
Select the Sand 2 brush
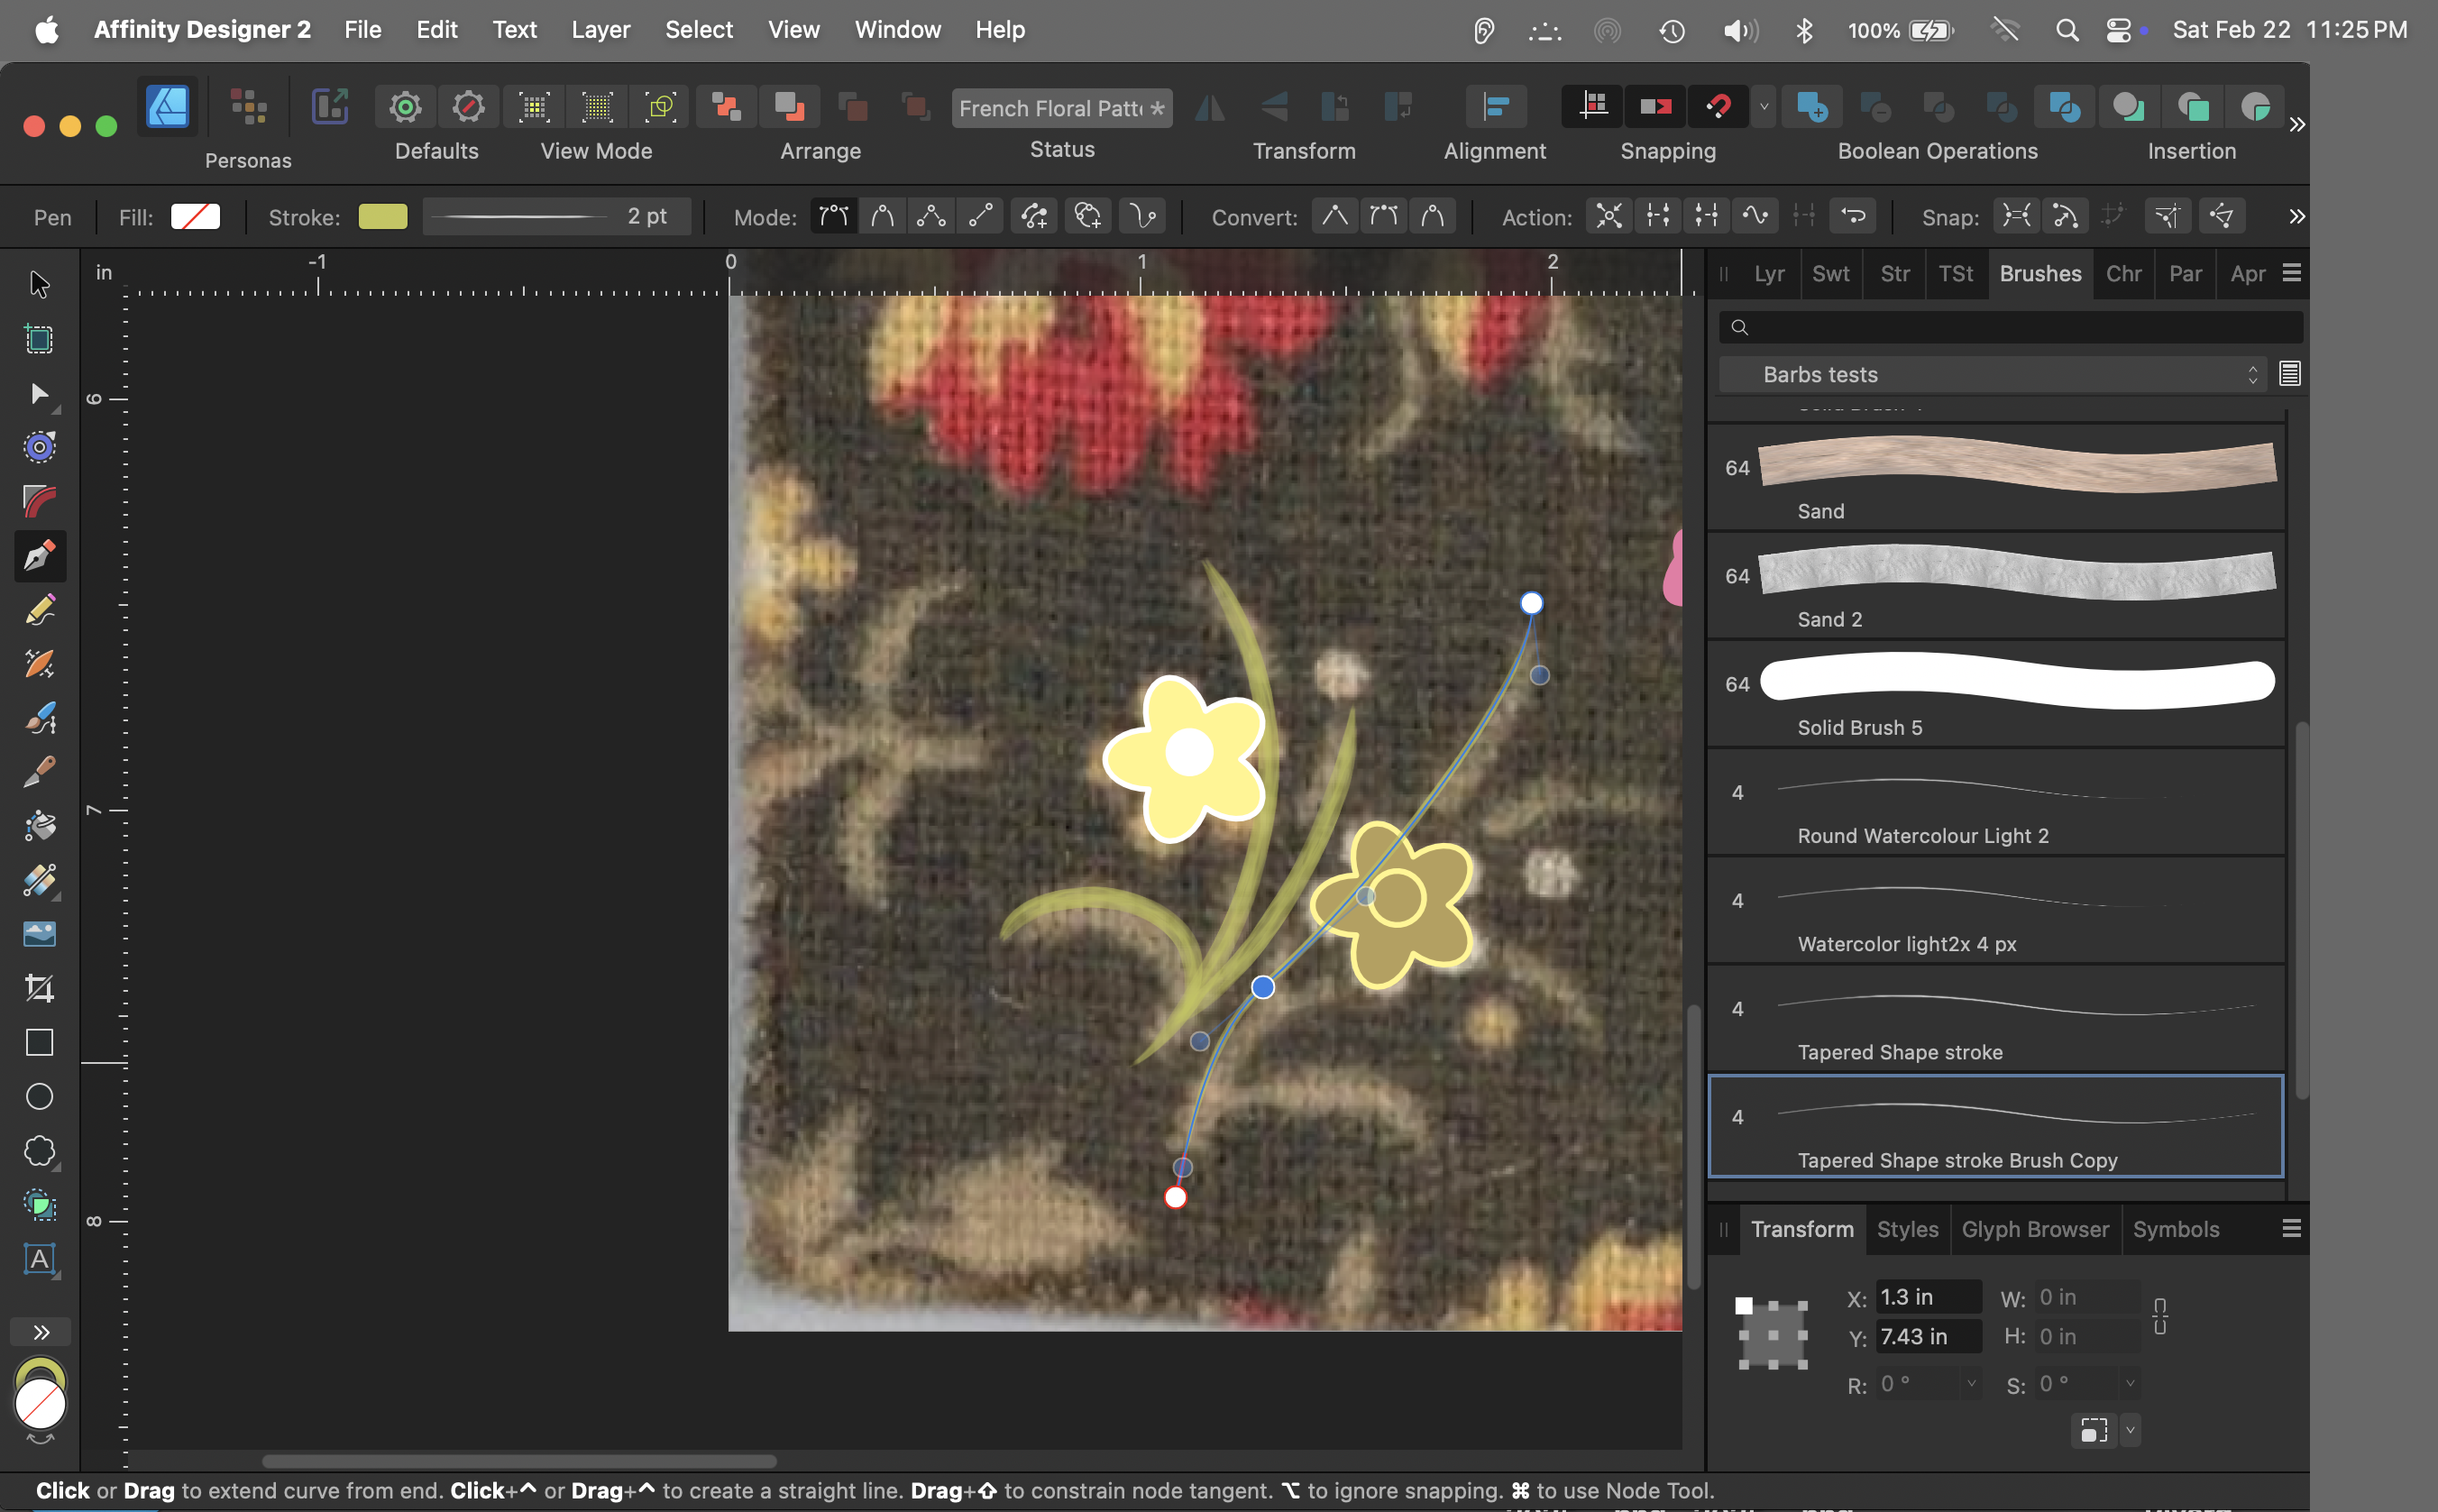click(1996, 586)
